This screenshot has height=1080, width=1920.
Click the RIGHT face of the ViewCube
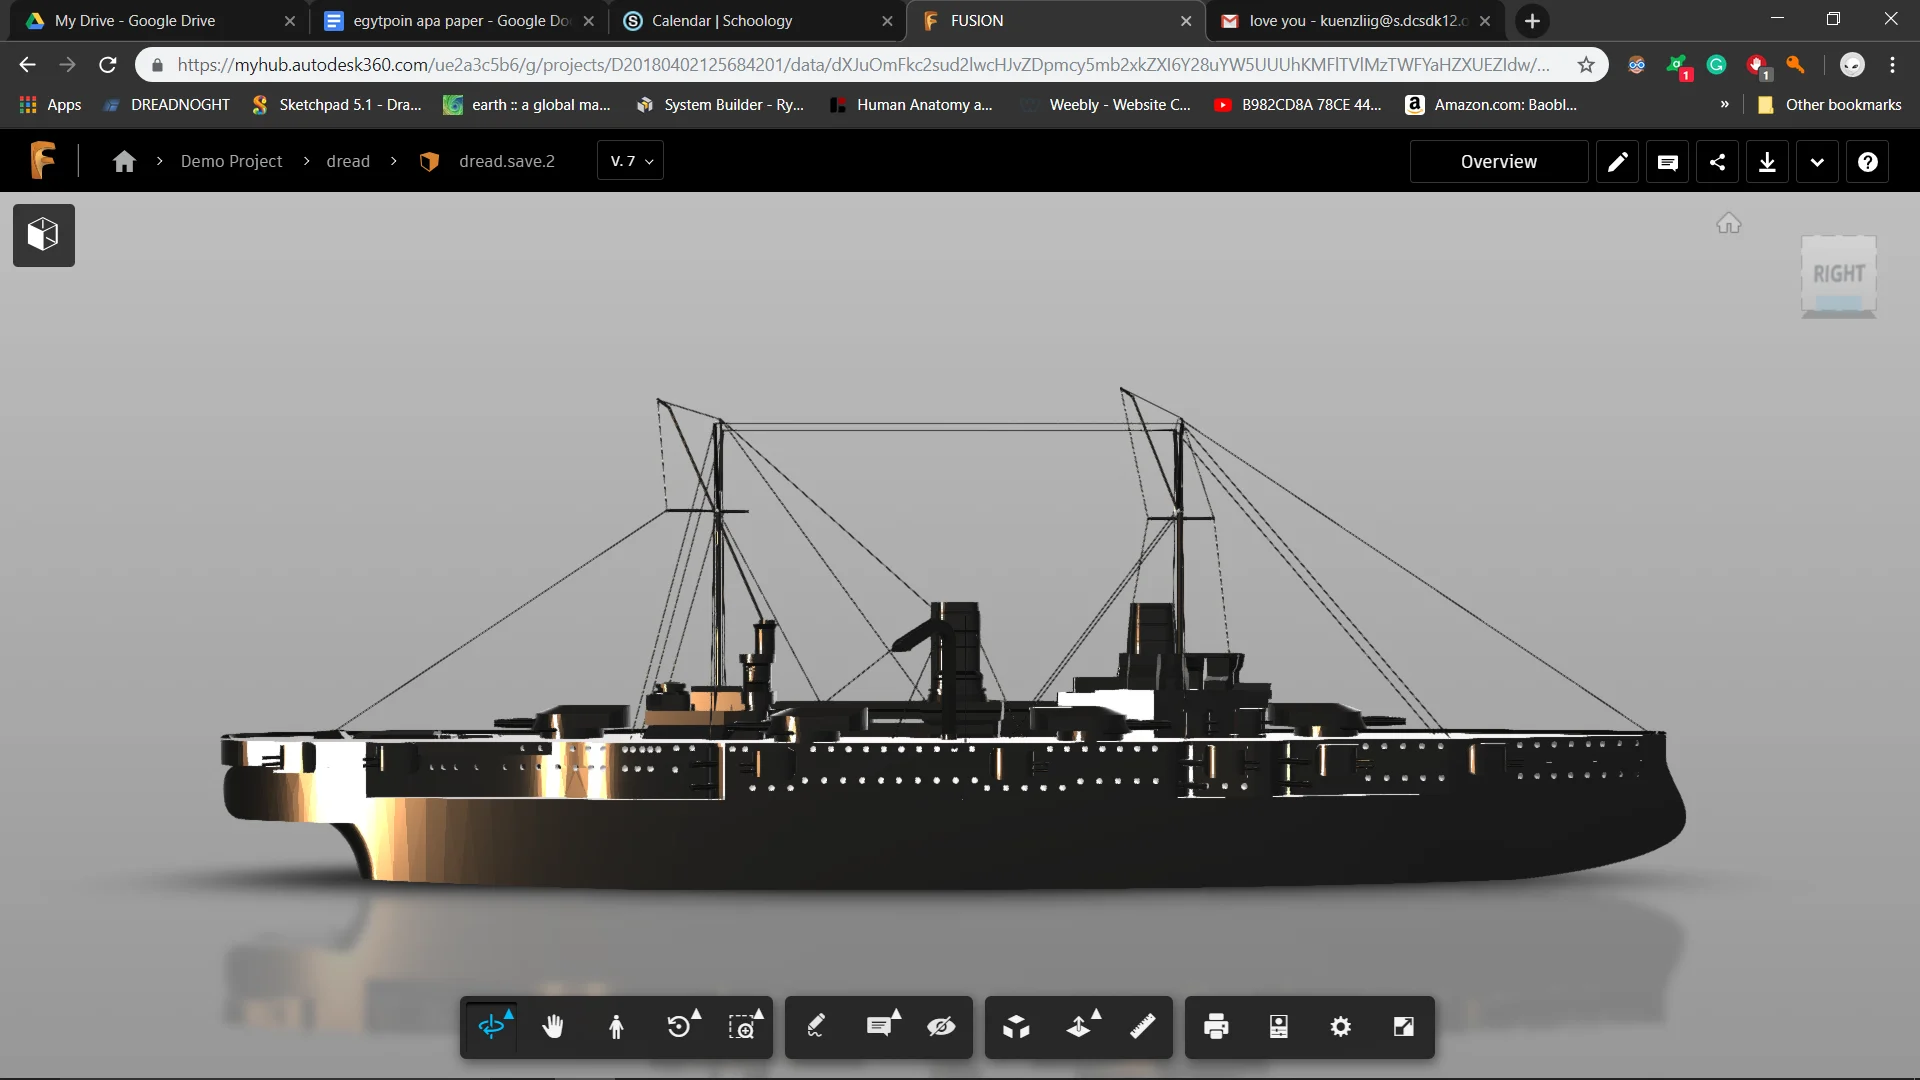1839,274
